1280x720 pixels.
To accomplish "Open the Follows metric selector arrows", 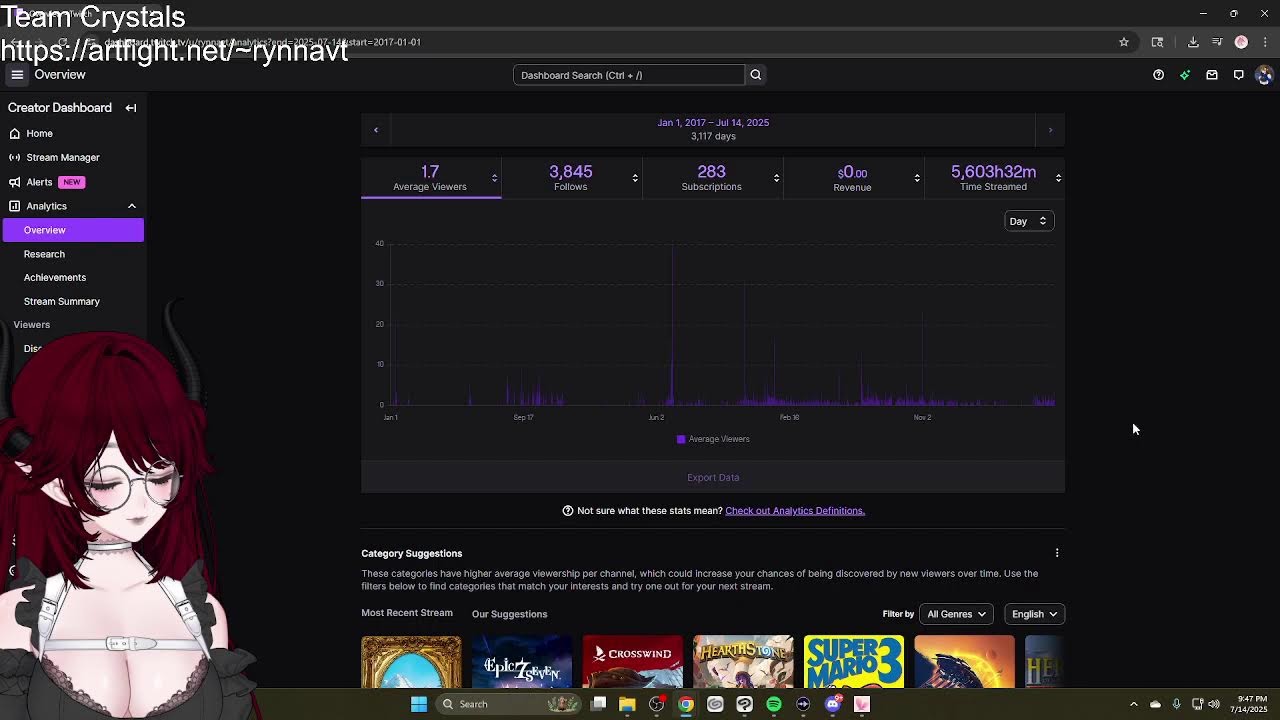I will tap(635, 178).
